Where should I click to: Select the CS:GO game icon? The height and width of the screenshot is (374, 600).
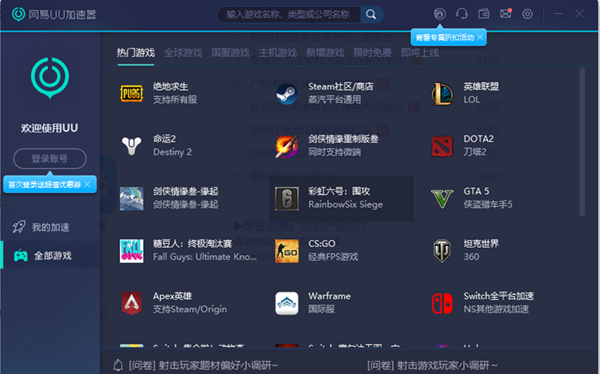tap(287, 251)
